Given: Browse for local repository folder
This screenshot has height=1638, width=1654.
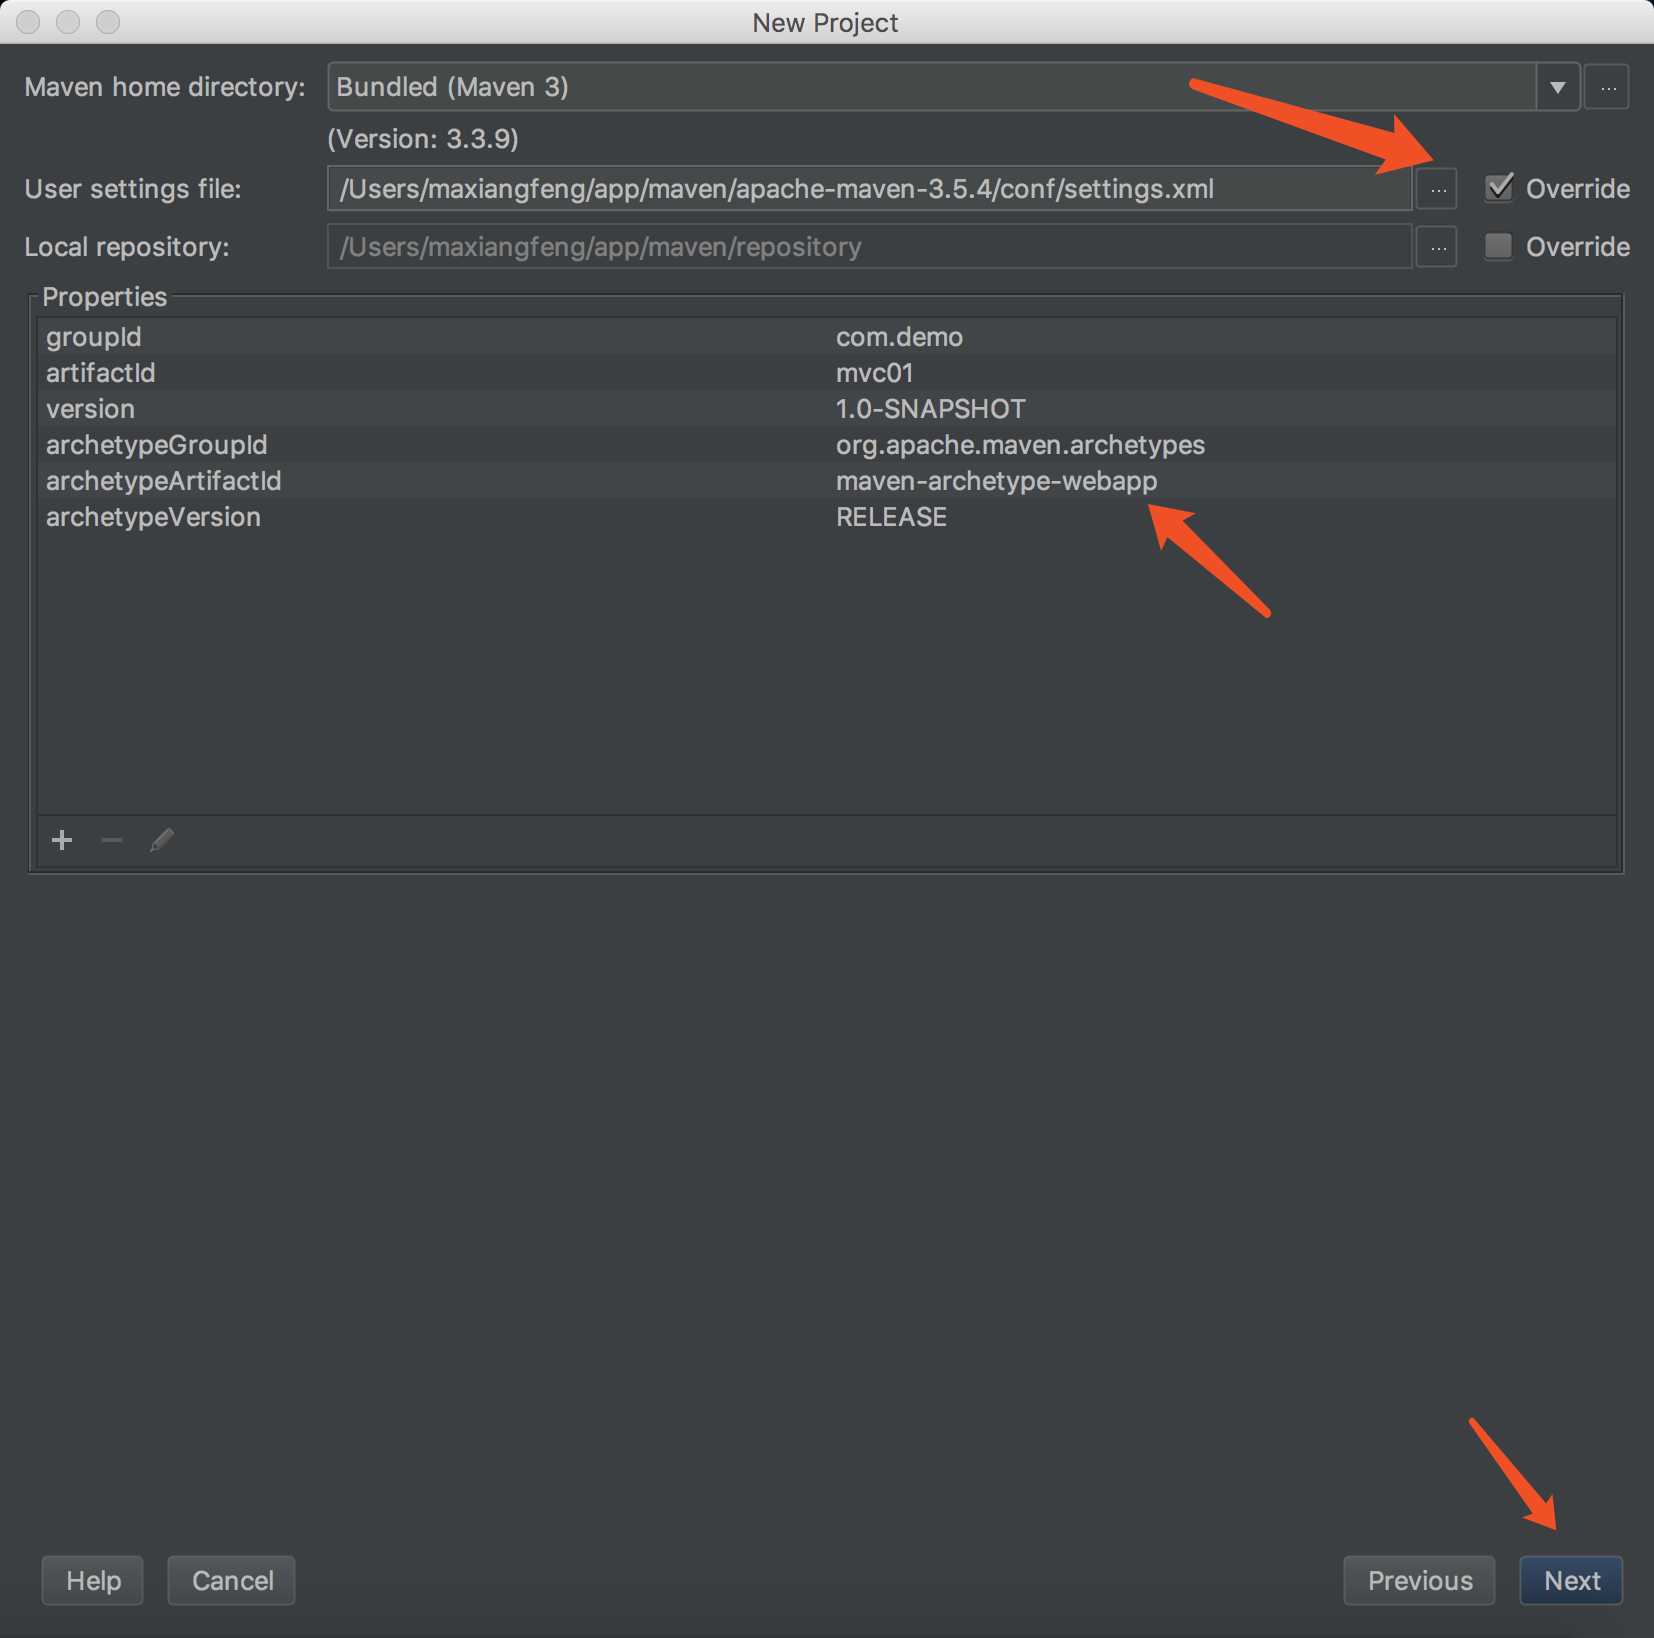Looking at the screenshot, I should (1437, 247).
